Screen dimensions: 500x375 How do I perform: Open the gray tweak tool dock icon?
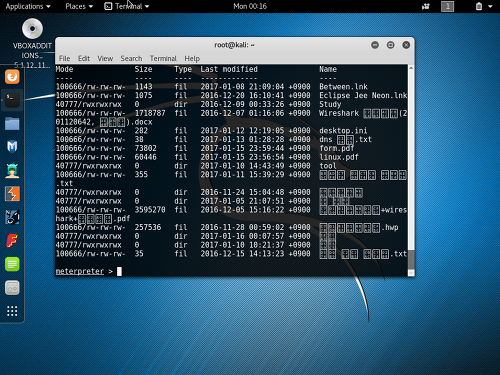(x=12, y=288)
